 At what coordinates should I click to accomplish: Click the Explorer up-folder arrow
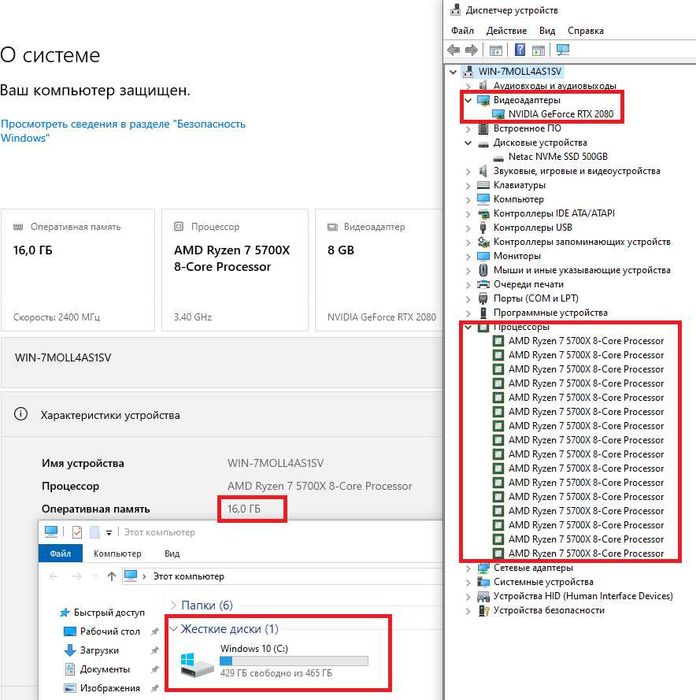[x=112, y=576]
